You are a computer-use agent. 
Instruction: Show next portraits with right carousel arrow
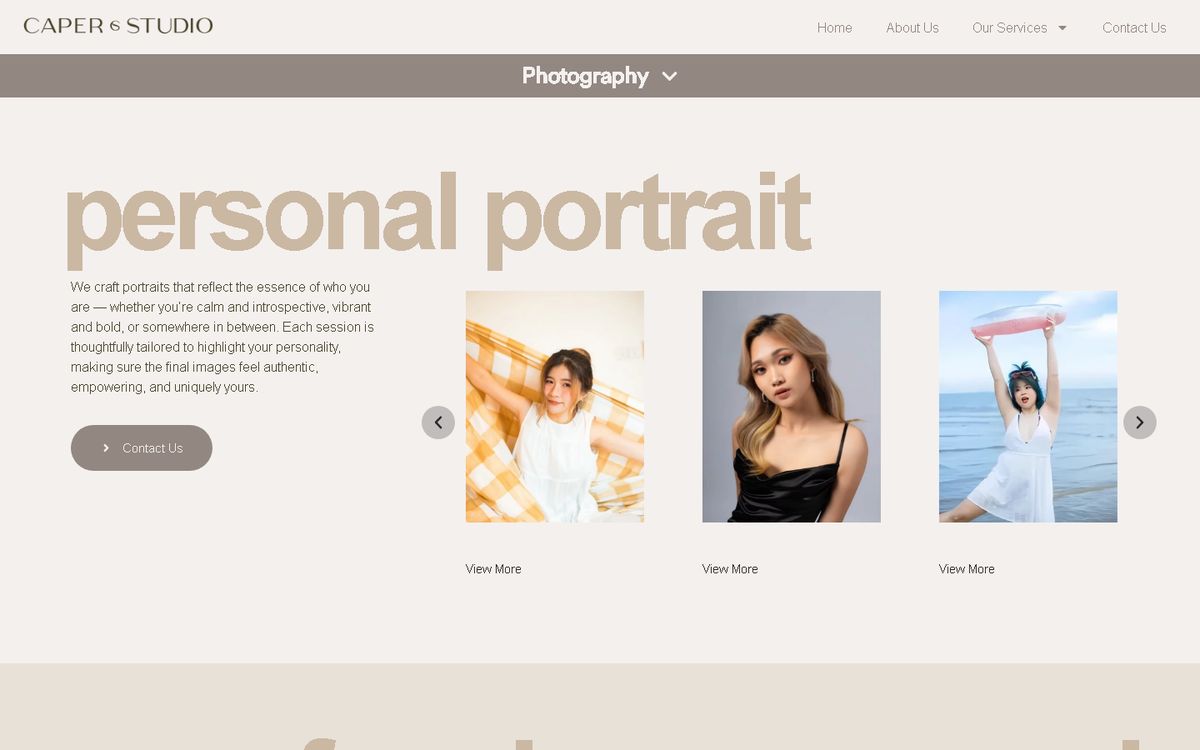(x=1140, y=422)
